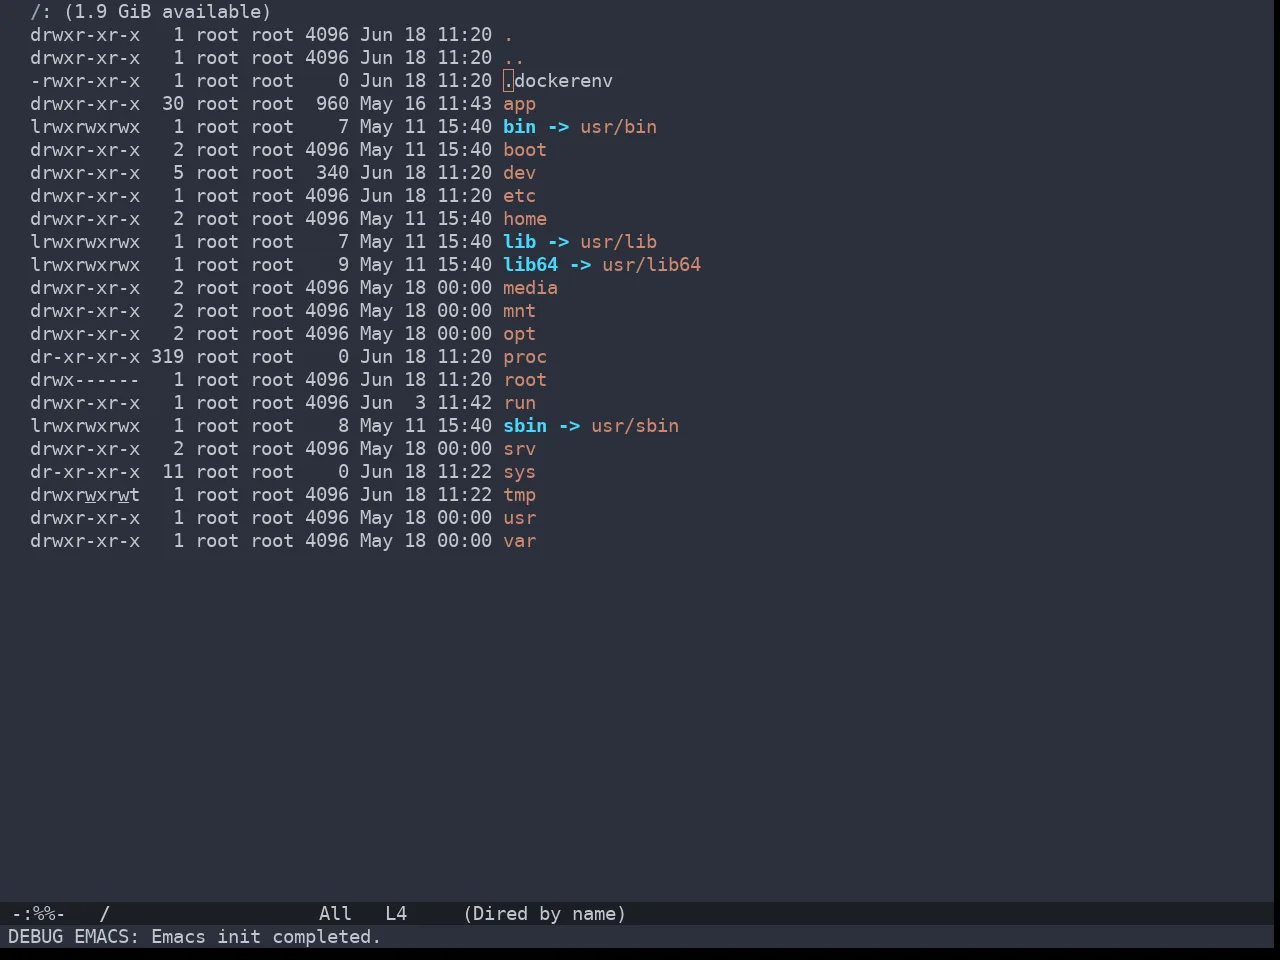Screen dimensions: 1280x960
Task: Click the usr/sbin symlink target
Action: (x=635, y=426)
